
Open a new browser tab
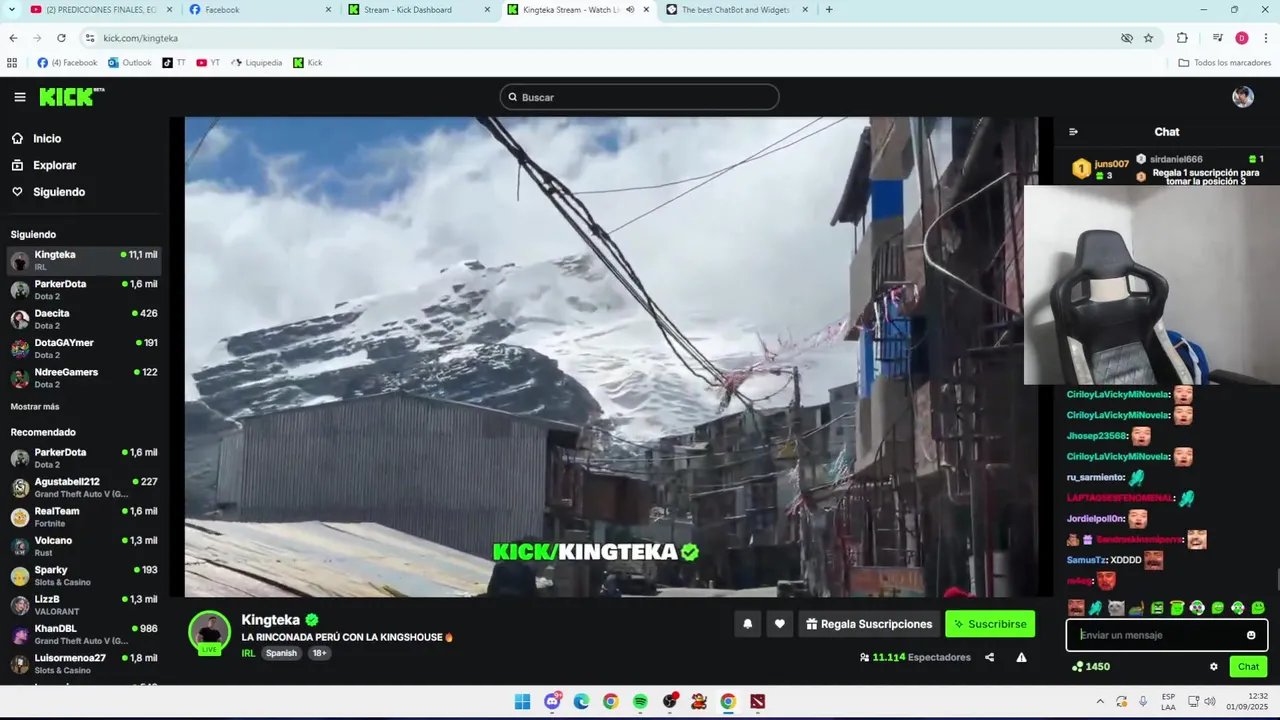(829, 10)
